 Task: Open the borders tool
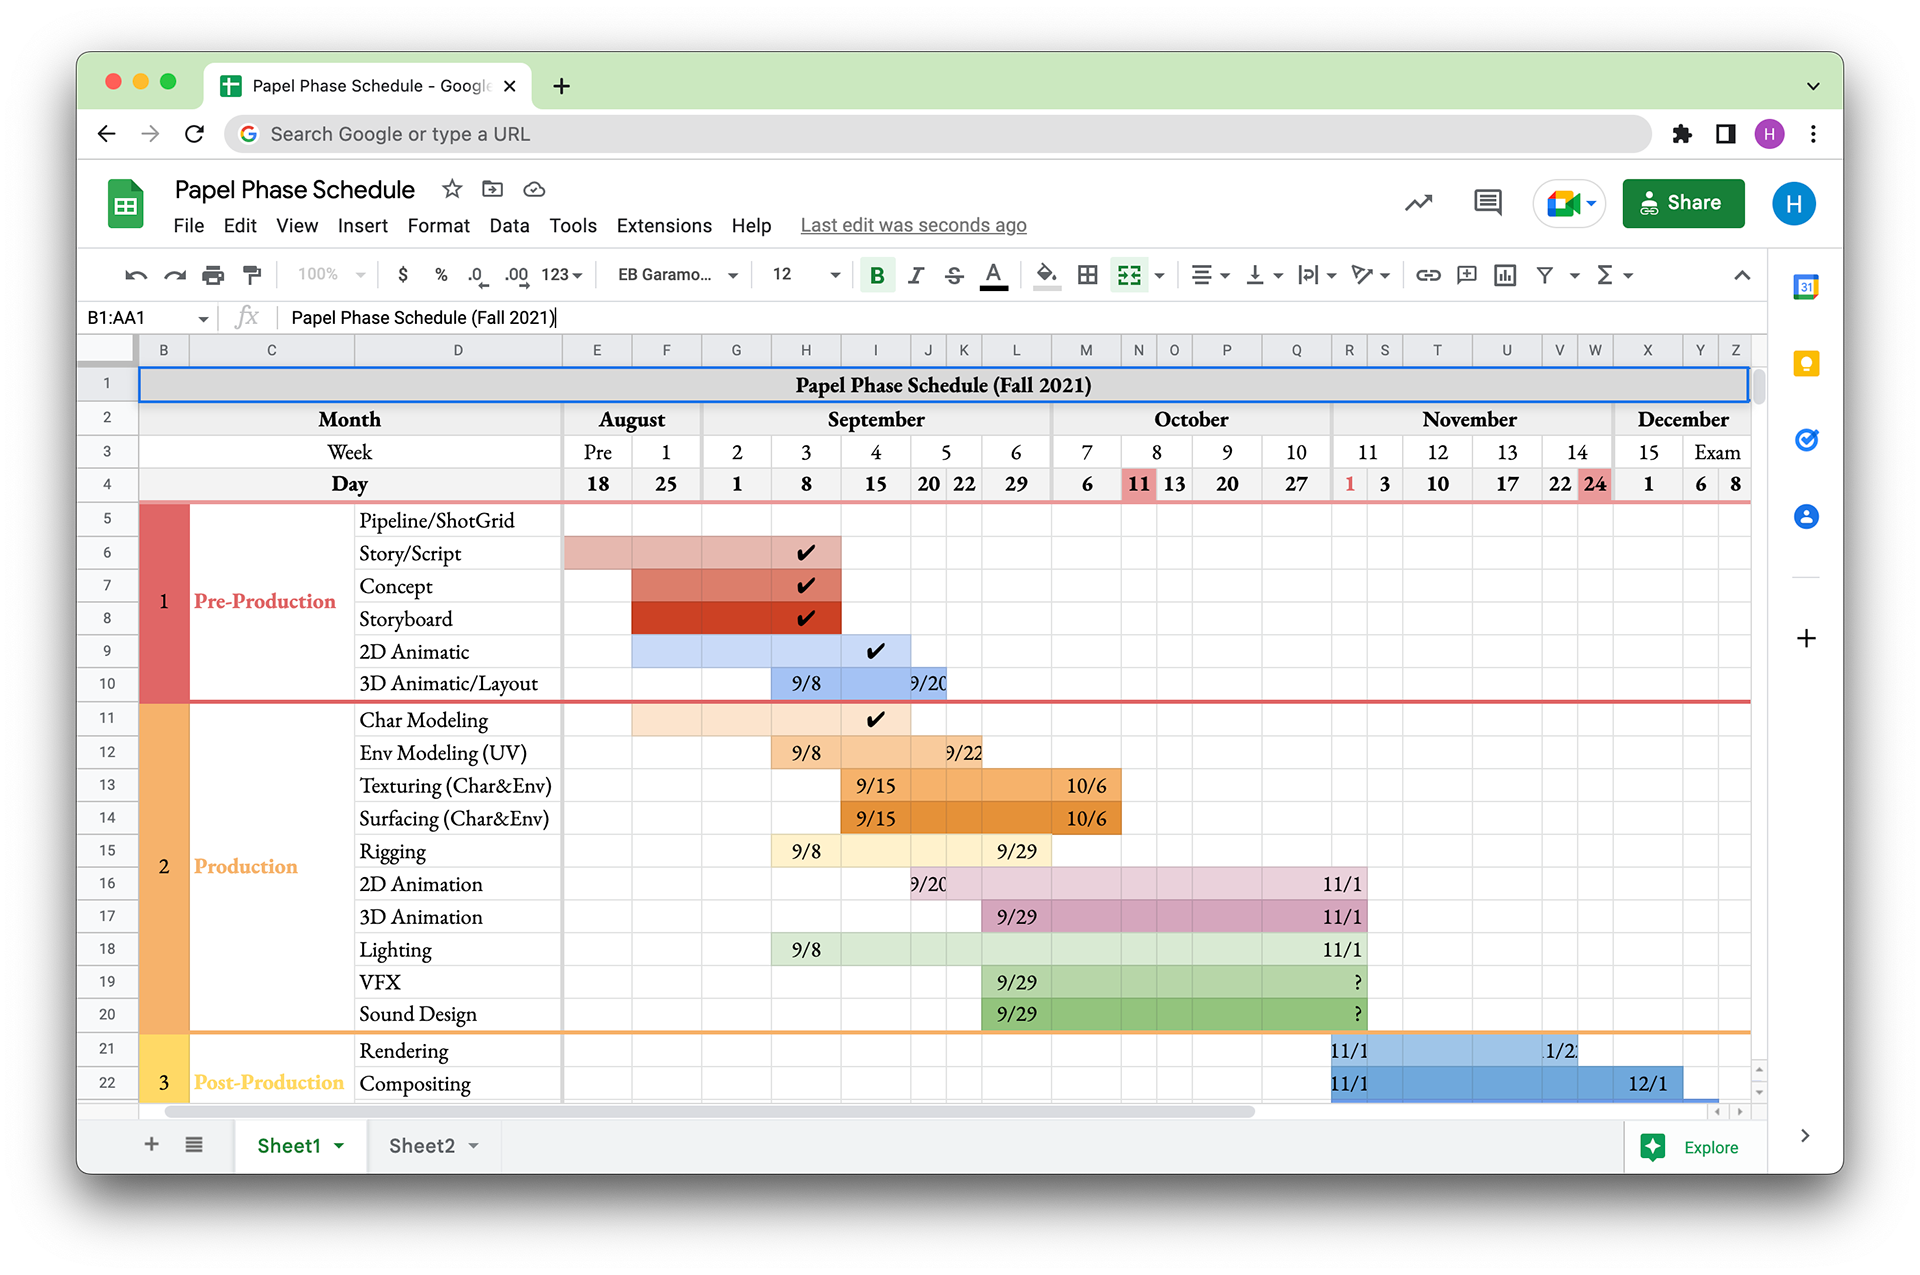pos(1088,275)
